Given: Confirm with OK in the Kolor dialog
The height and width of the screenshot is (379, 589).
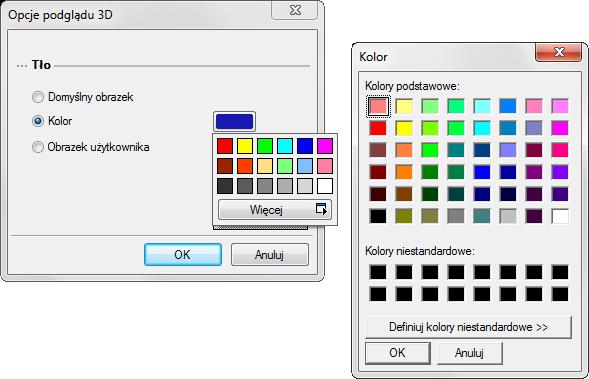Looking at the screenshot, I should point(397,353).
